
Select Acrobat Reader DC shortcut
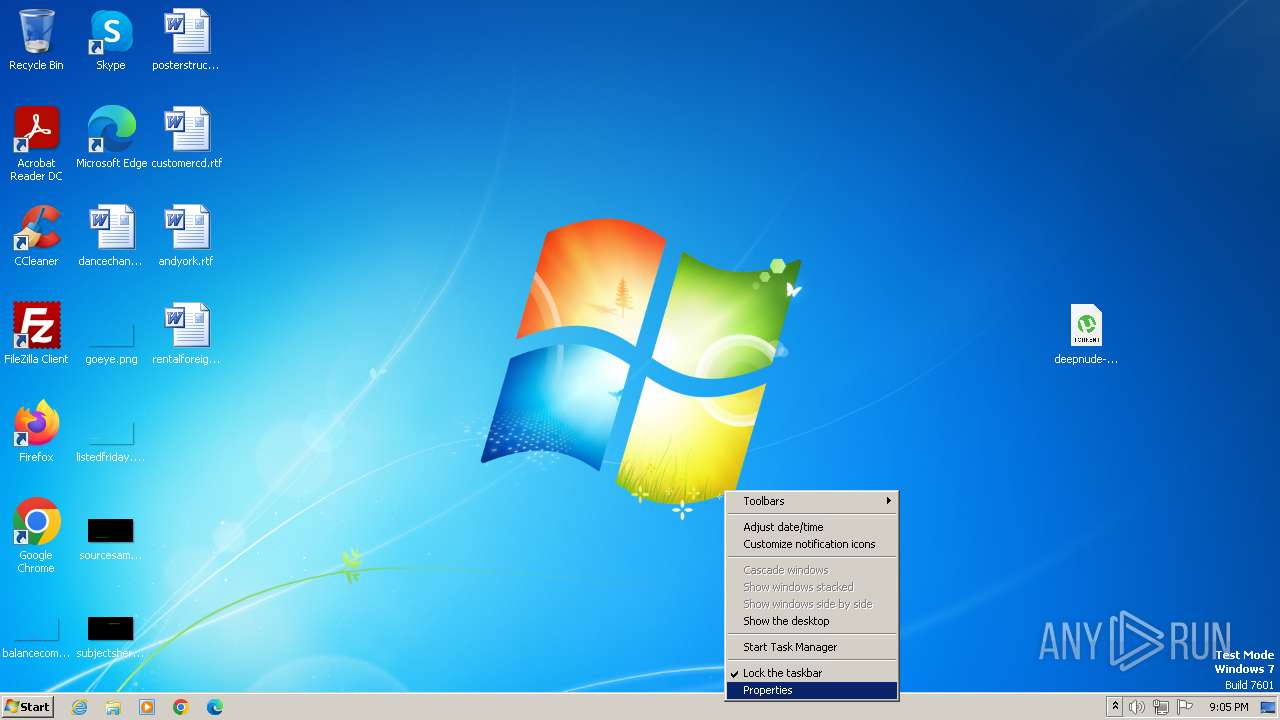tap(36, 143)
